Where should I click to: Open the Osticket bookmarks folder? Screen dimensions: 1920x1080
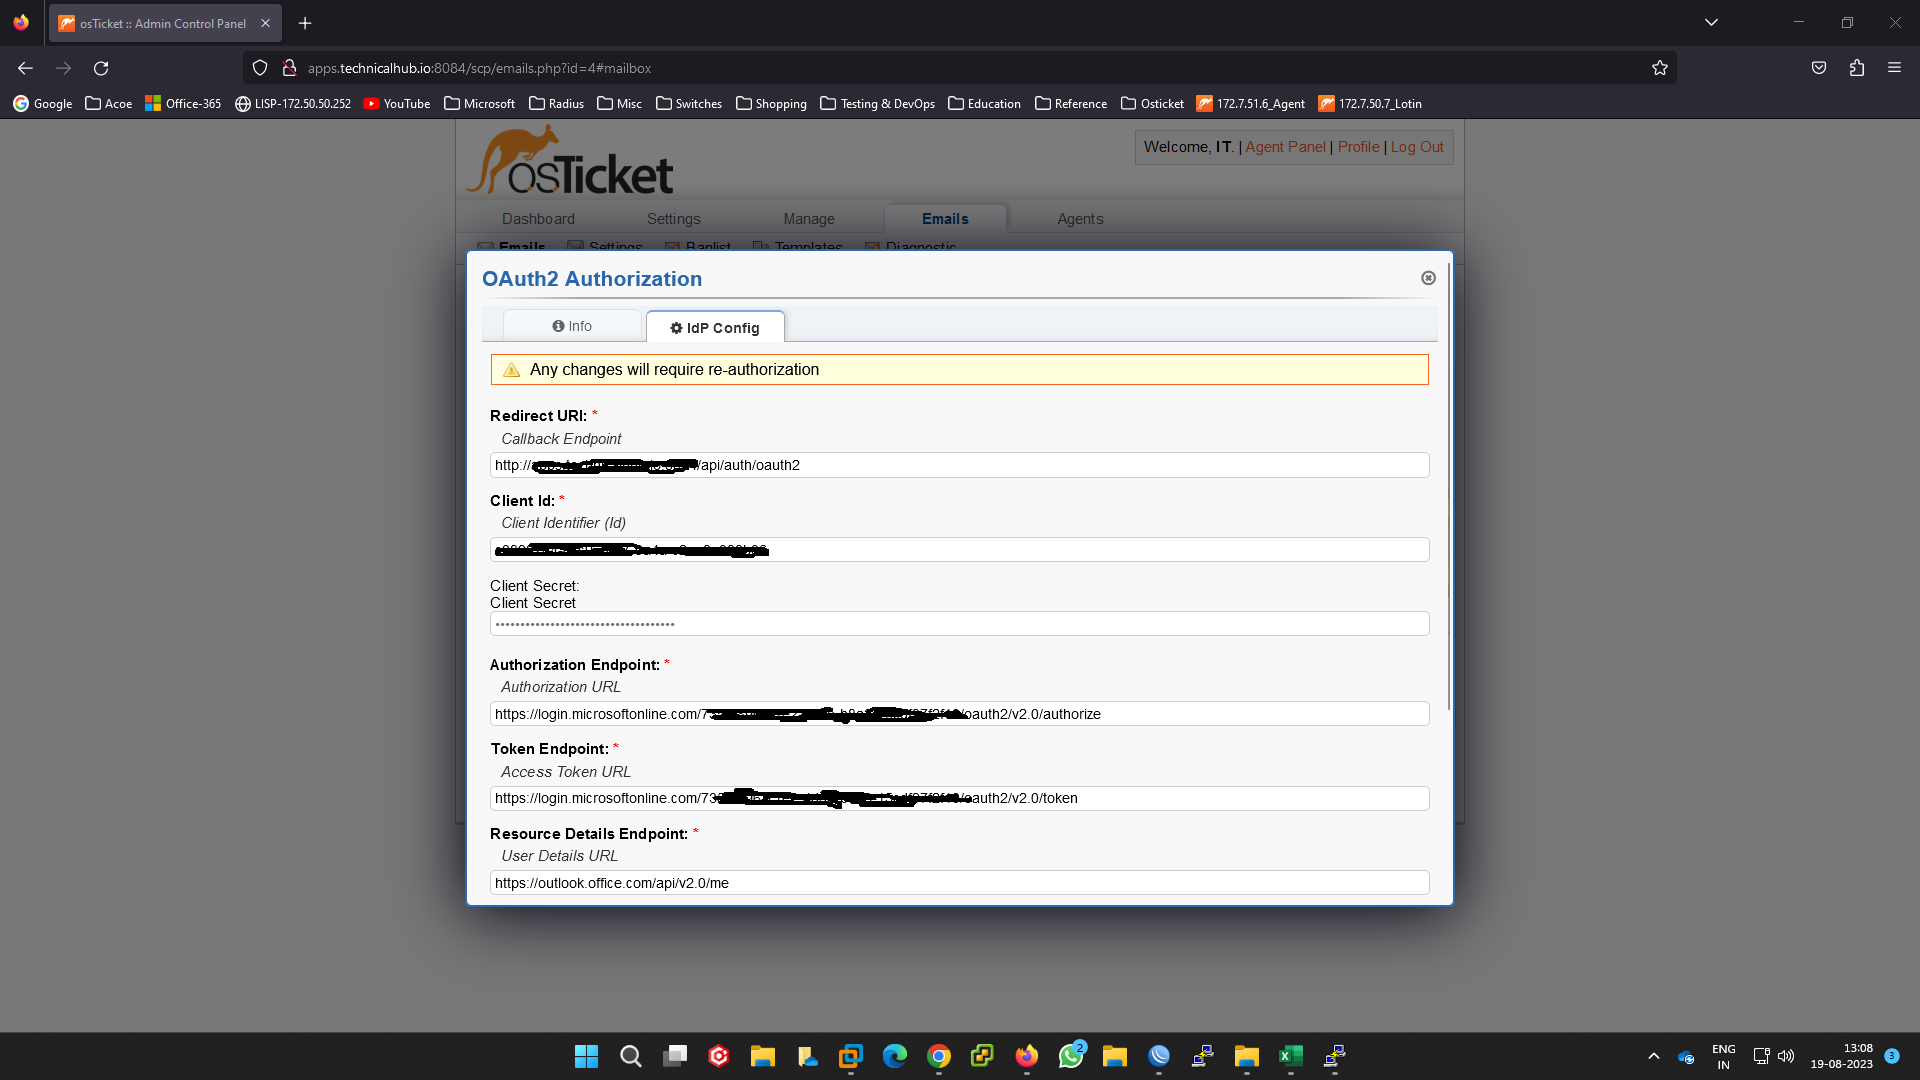pos(1152,103)
